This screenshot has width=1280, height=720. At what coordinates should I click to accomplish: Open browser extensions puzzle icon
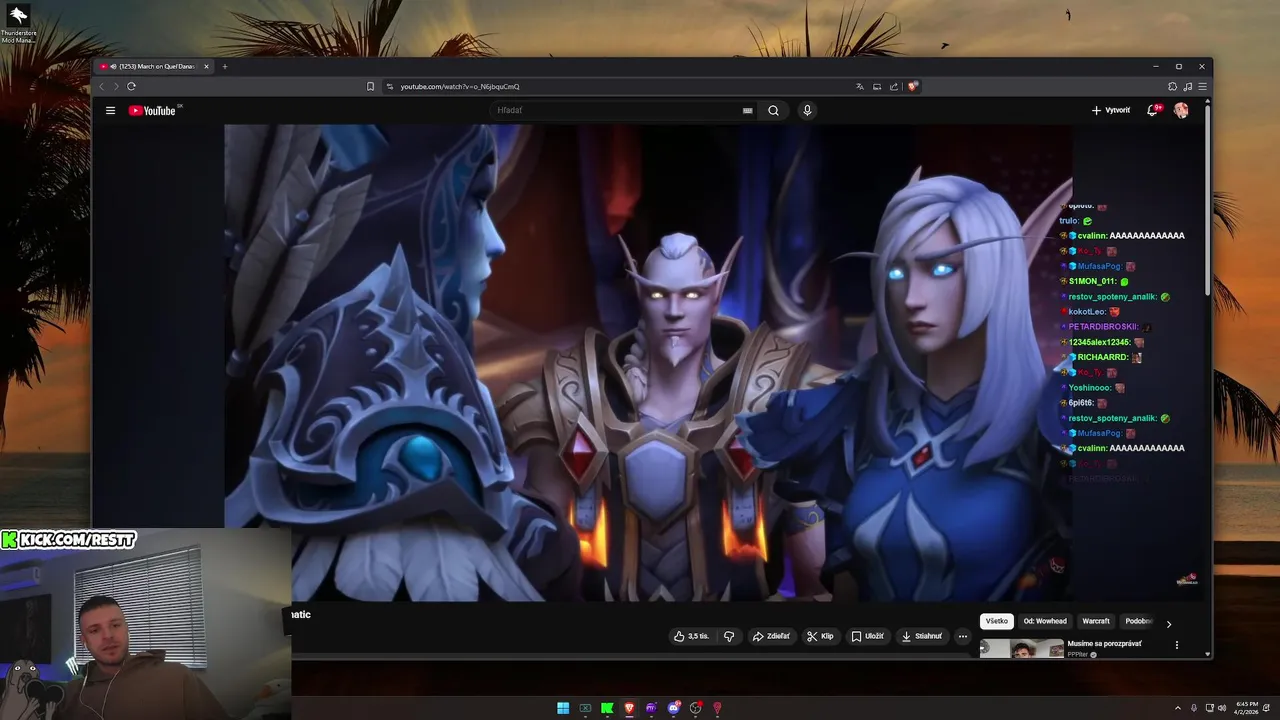pos(1173,87)
